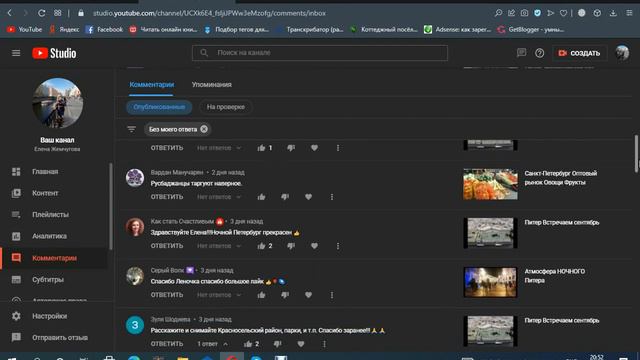Like Серый Волк's comment
The width and height of the screenshot is (640, 360).
(261, 295)
